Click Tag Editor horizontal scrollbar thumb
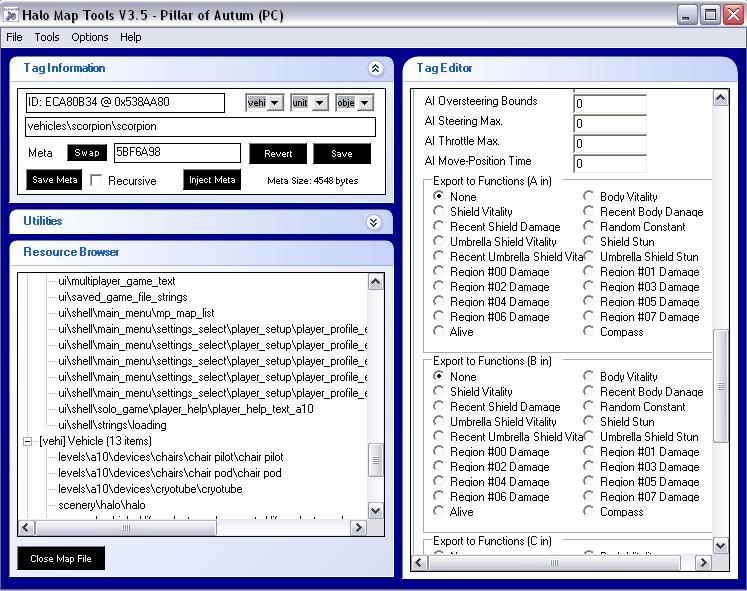The height and width of the screenshot is (591, 747). [554, 563]
